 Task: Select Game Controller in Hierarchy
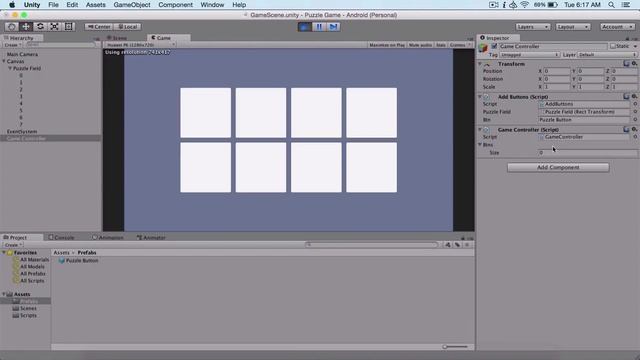tap(26, 138)
